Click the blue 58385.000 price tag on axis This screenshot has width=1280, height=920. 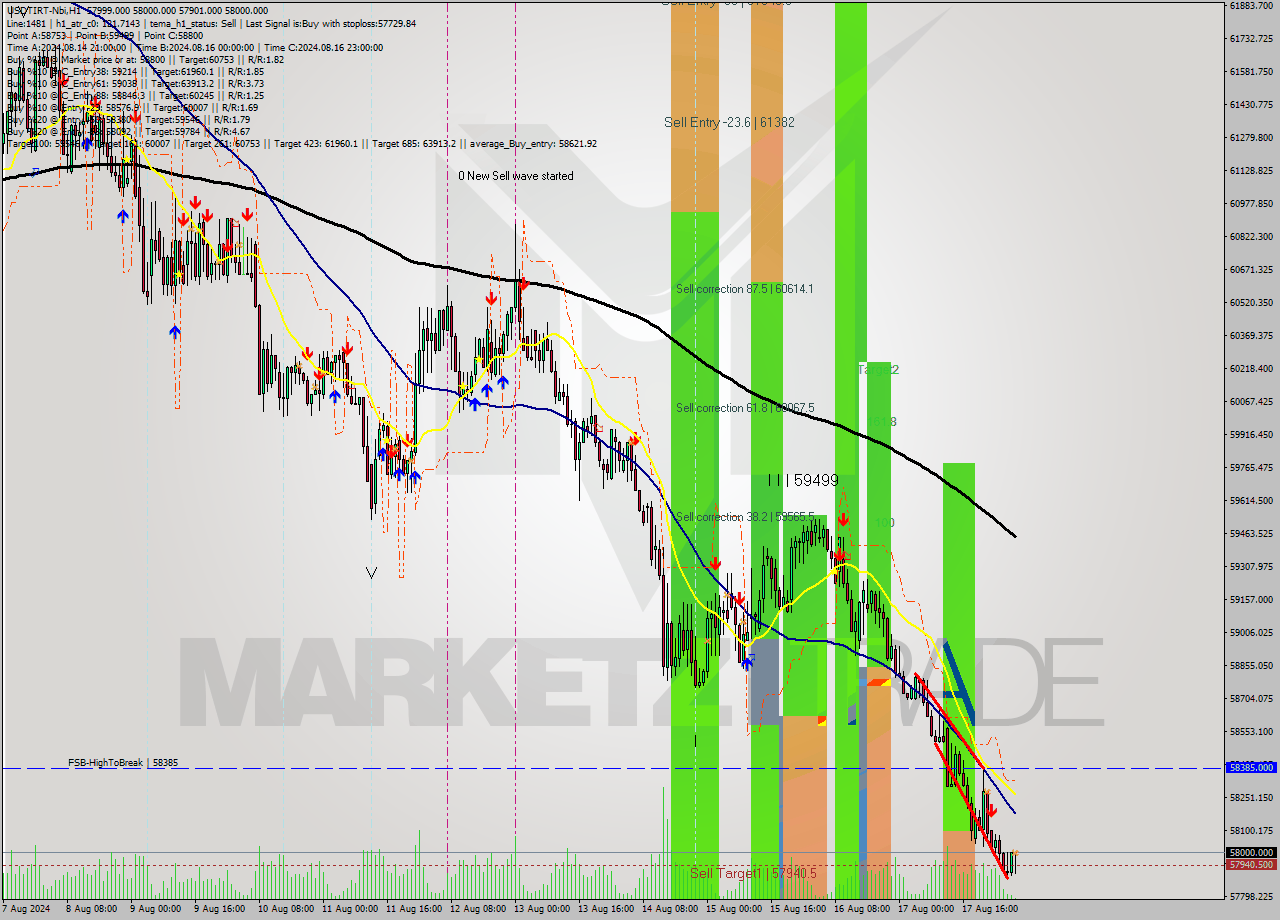click(1251, 767)
